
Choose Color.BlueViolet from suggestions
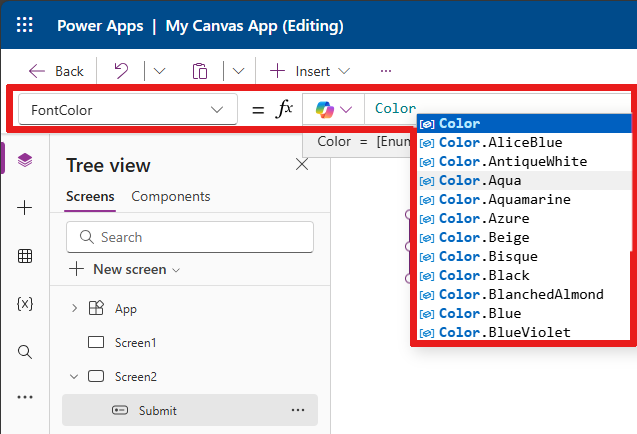[524, 332]
